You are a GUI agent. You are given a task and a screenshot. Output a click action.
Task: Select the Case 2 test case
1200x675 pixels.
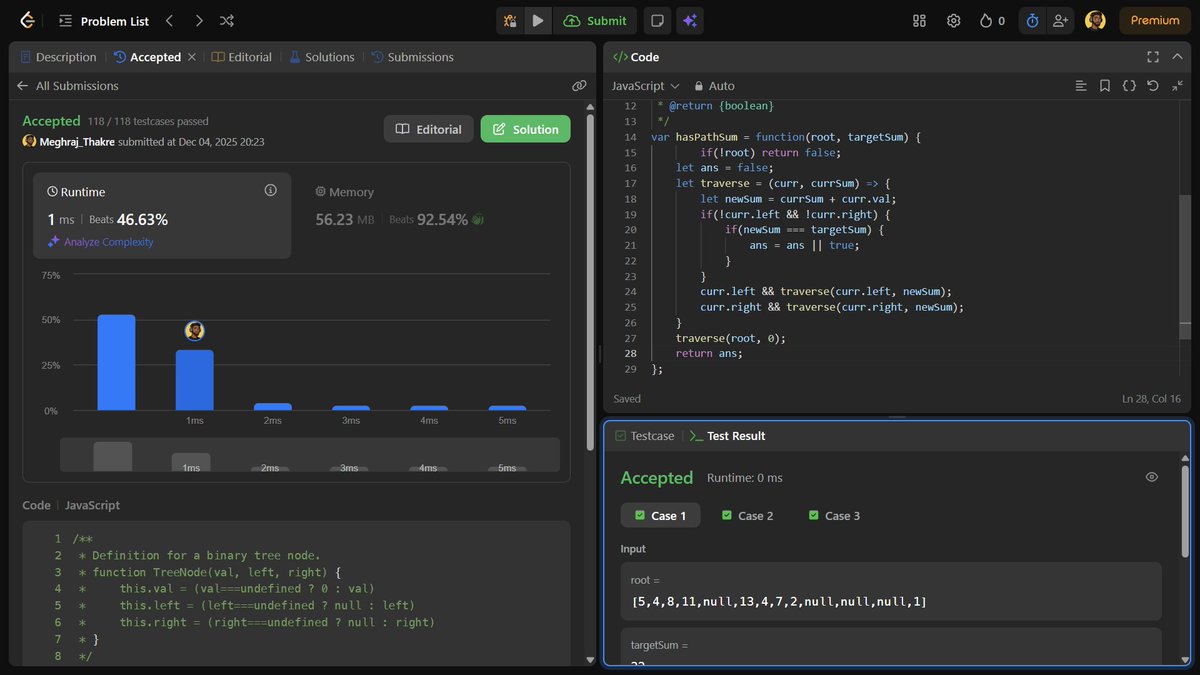[747, 515]
